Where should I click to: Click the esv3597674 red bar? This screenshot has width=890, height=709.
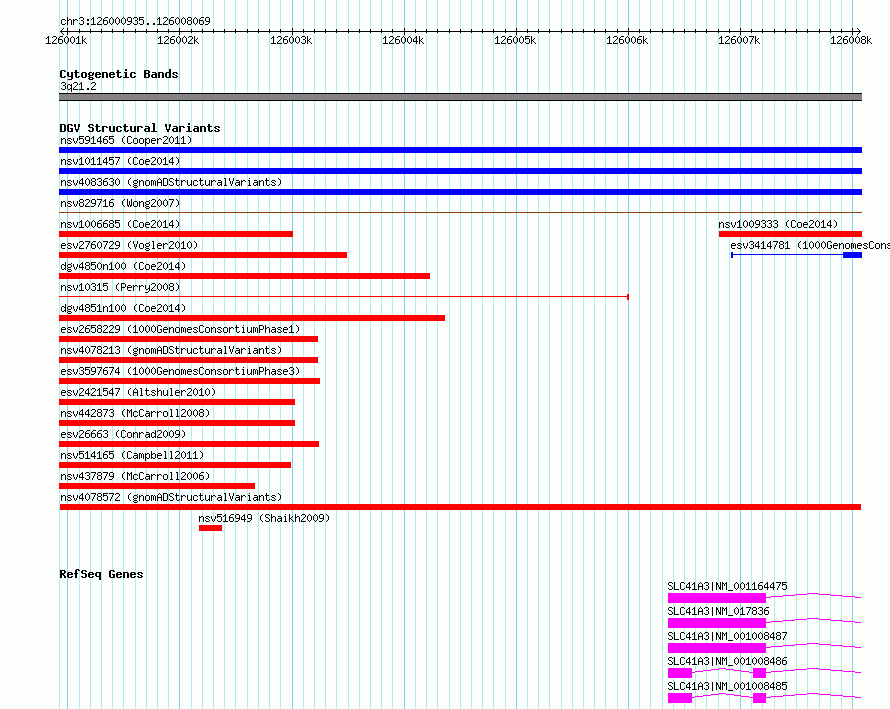click(x=190, y=381)
